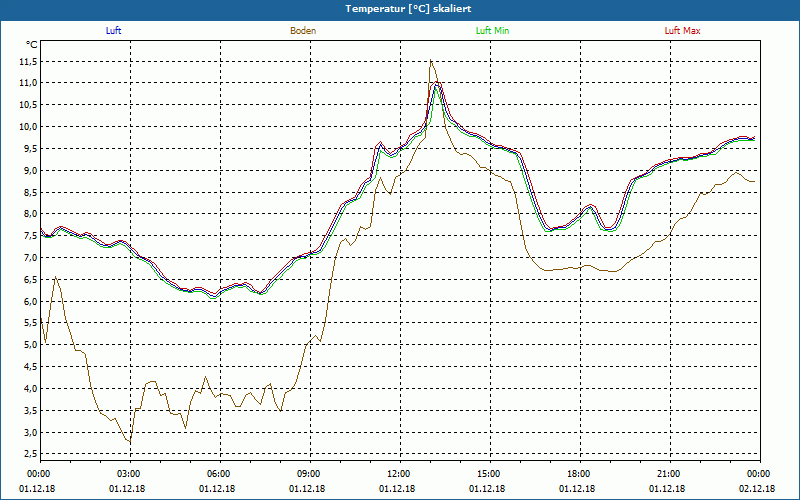Click the 01.12.18 date beneath 15:00
Viewport: 800px width, 500px height.
click(x=487, y=489)
